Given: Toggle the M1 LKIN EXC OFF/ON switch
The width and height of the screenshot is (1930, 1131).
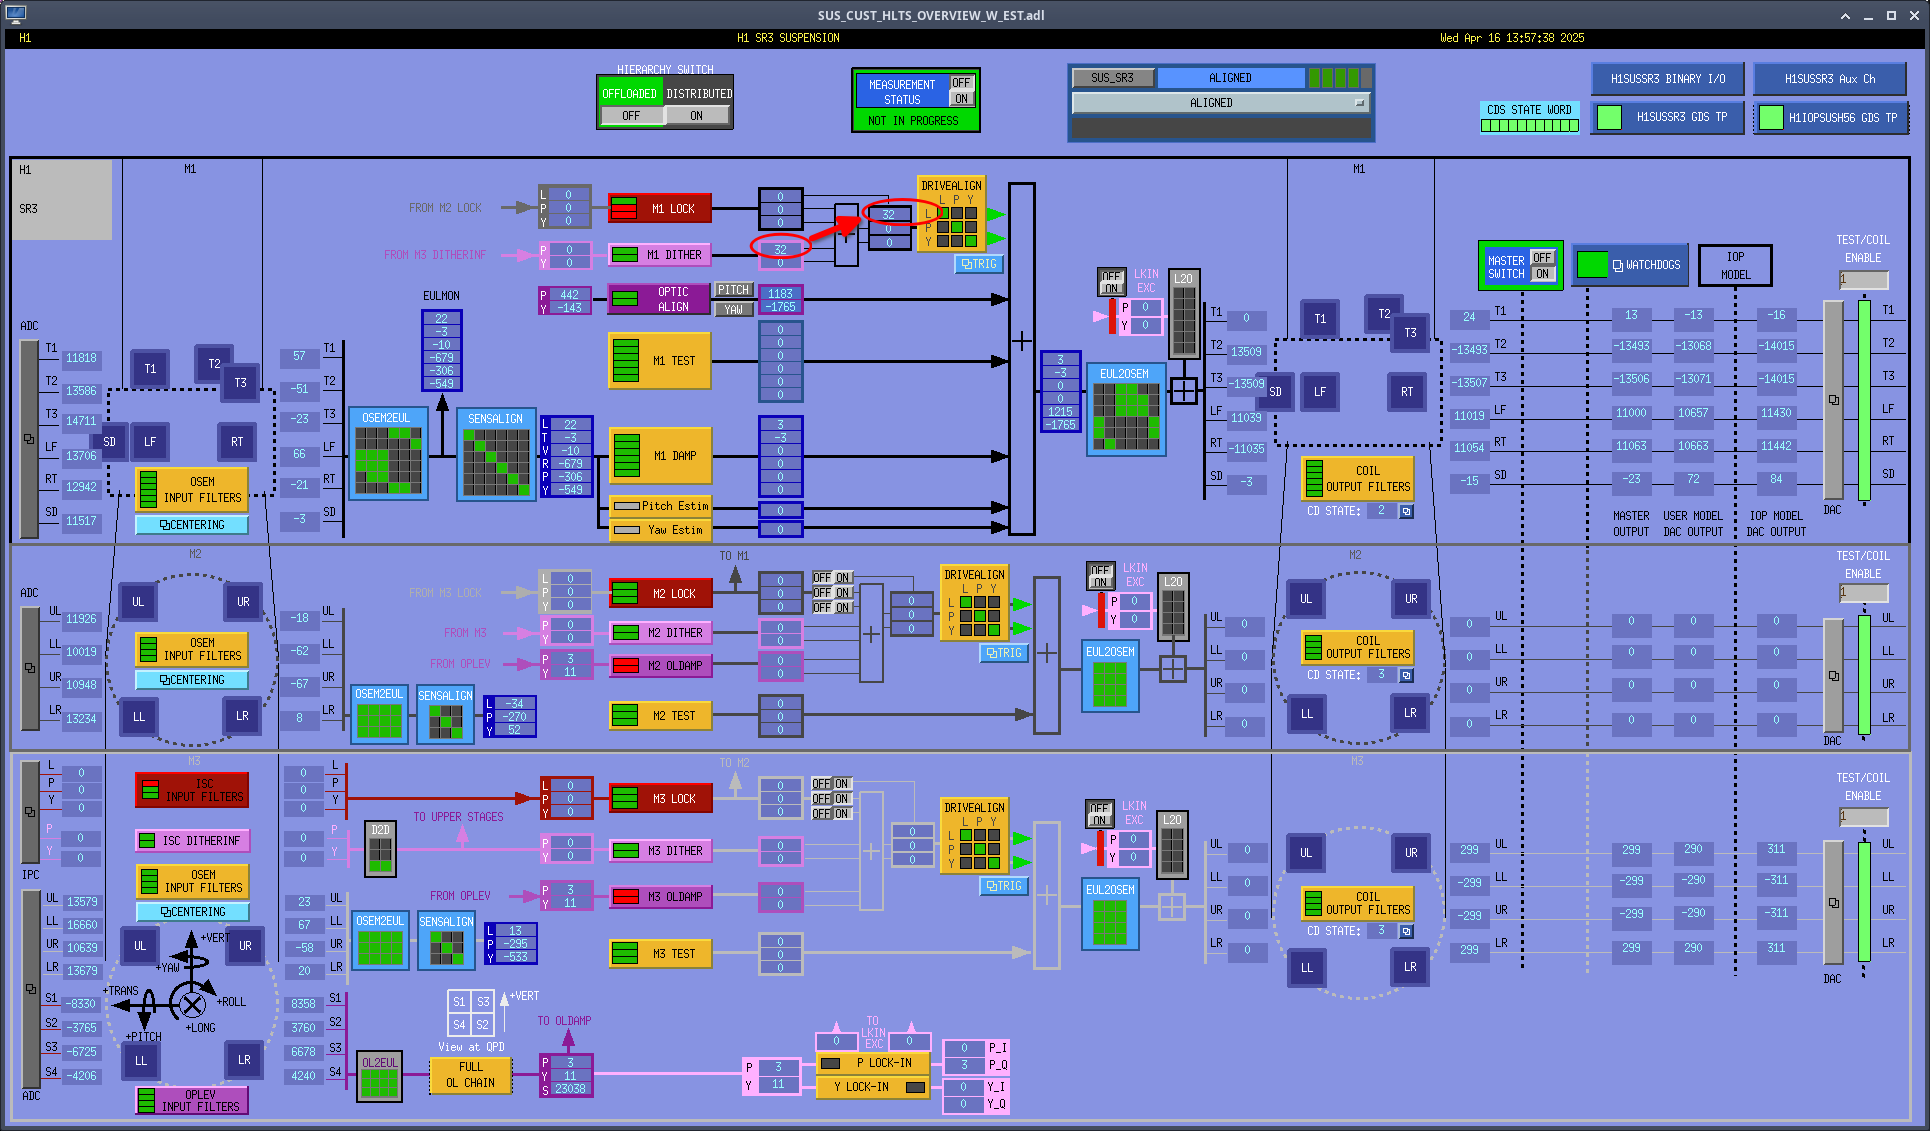Looking at the screenshot, I should [1111, 282].
